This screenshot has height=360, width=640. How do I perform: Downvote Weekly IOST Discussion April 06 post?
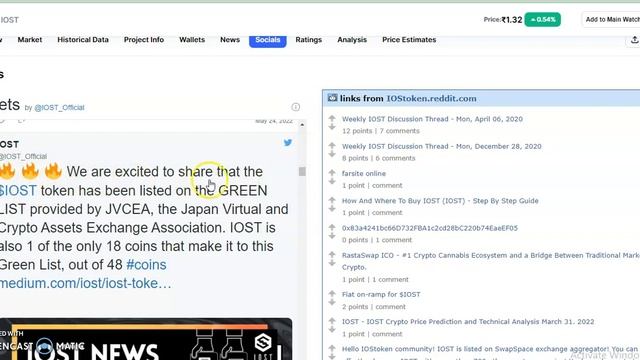pyautogui.click(x=332, y=127)
